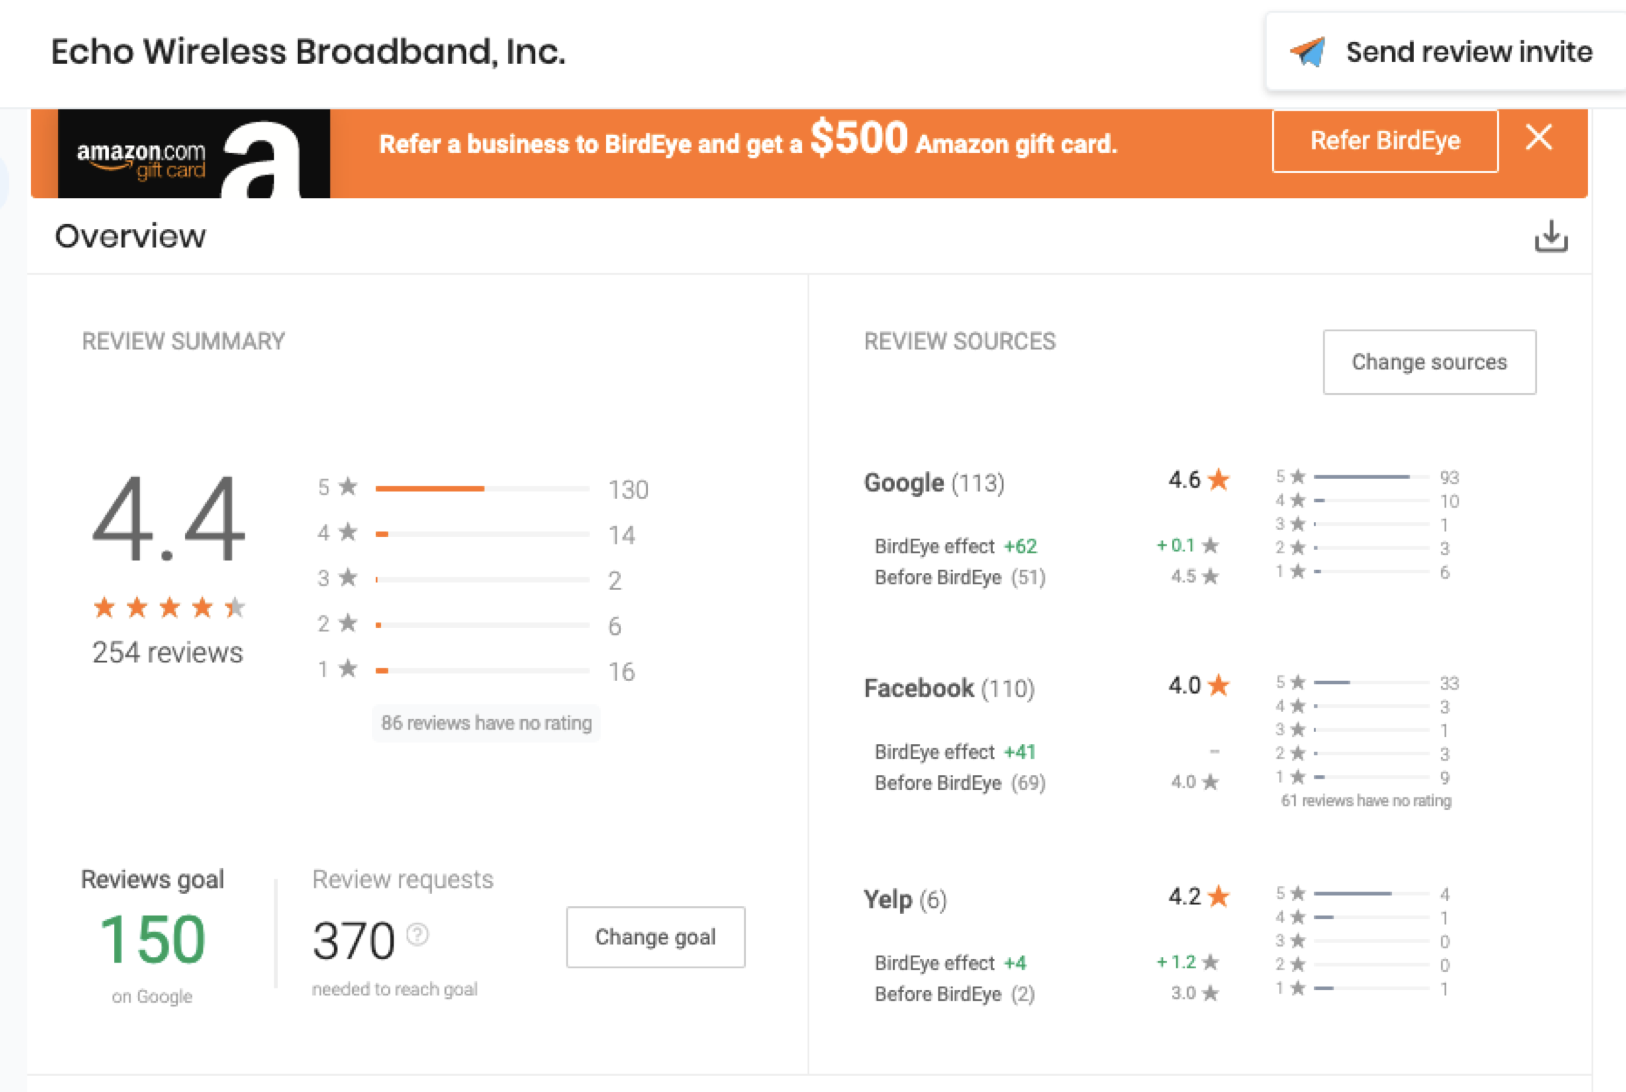The image size is (1626, 1092).
Task: Click the orange star beside Yelp's 4.2 rating
Action: click(x=1219, y=896)
